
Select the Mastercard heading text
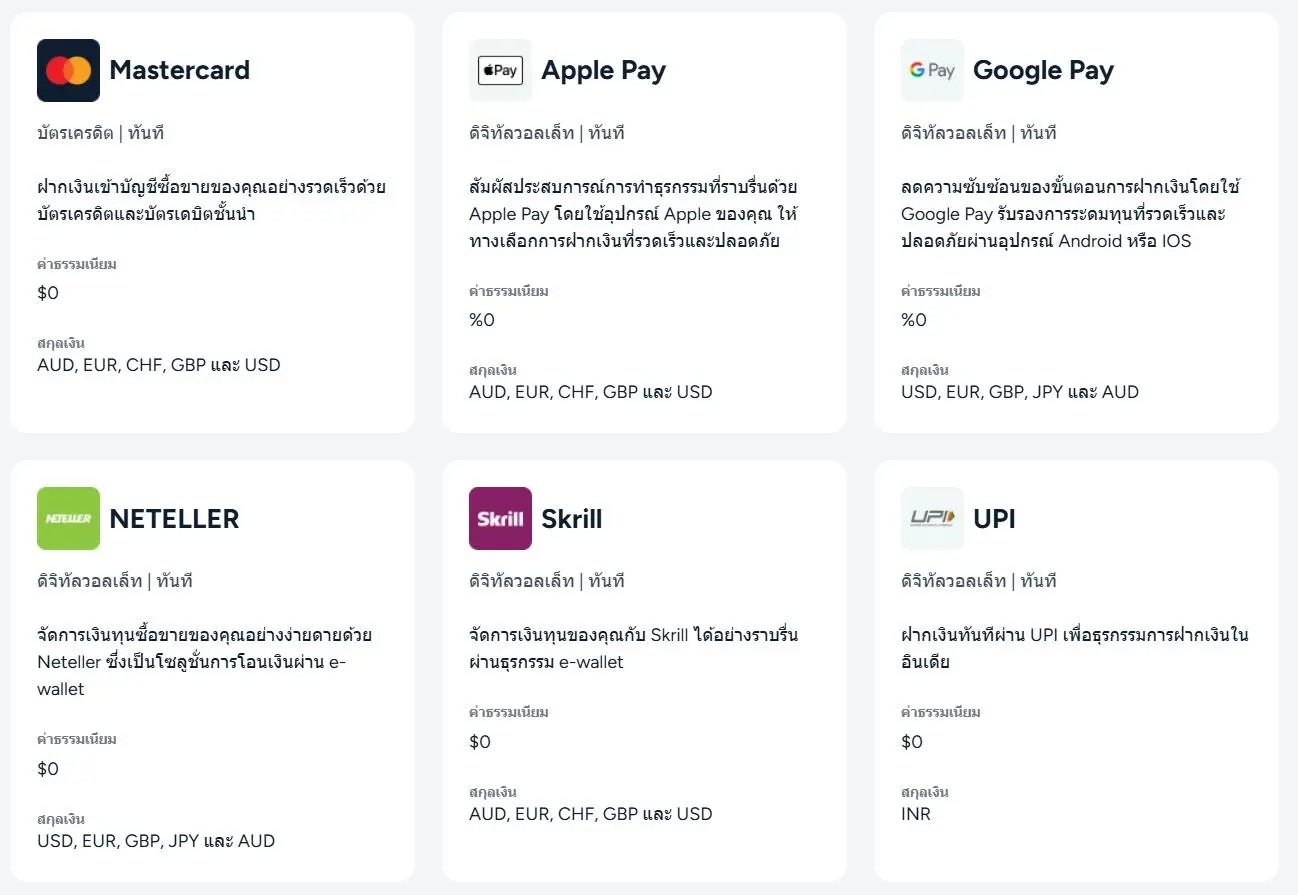pyautogui.click(x=179, y=71)
